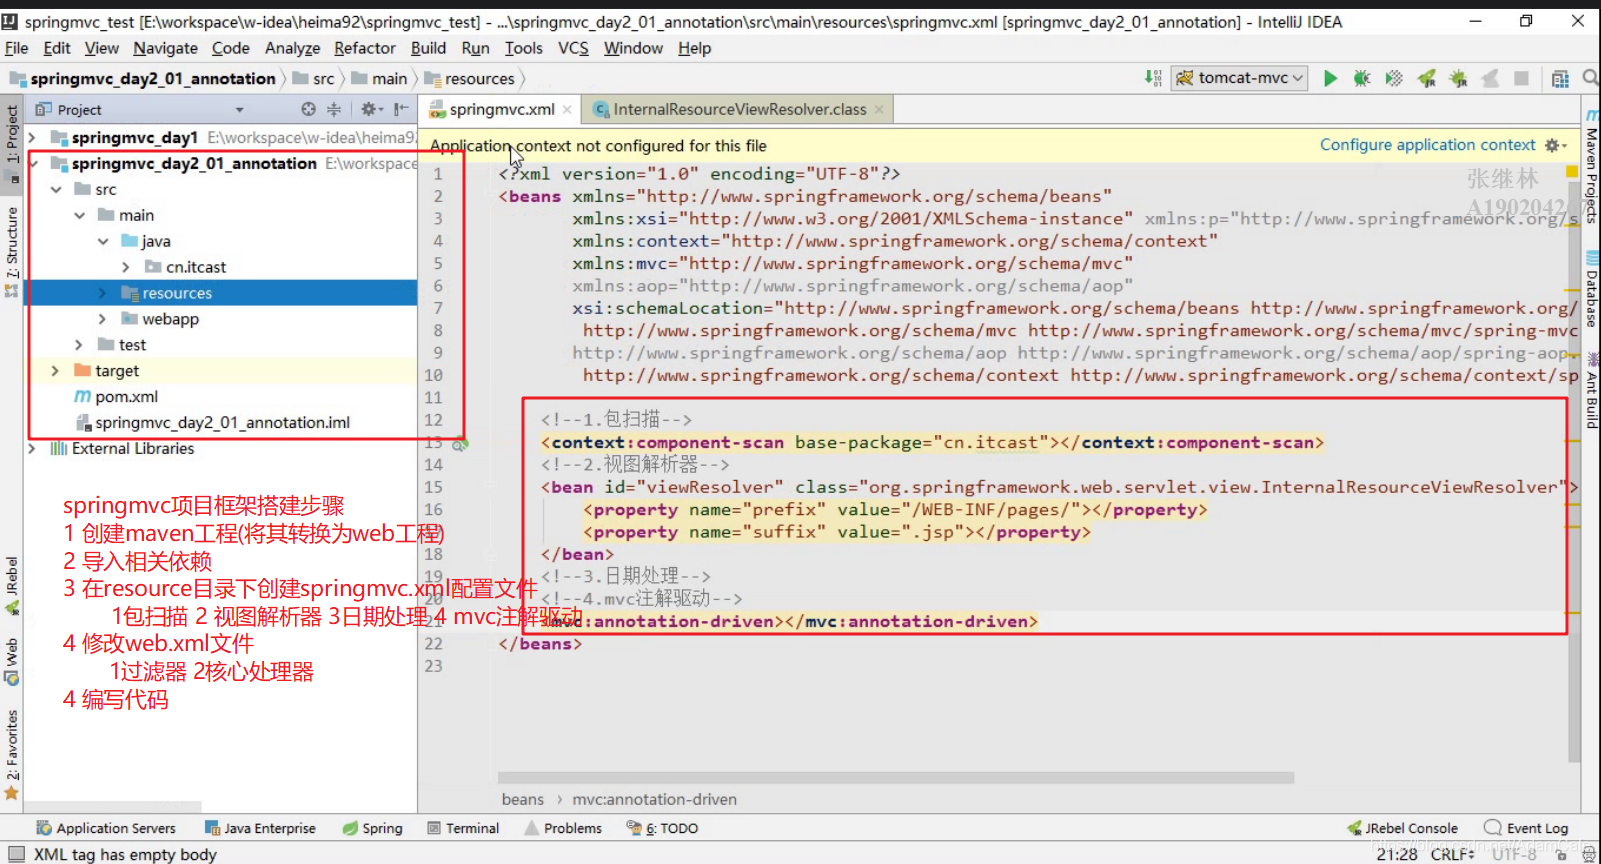Click the build binary arrow icon
The width and height of the screenshot is (1601, 864).
click(x=1153, y=78)
